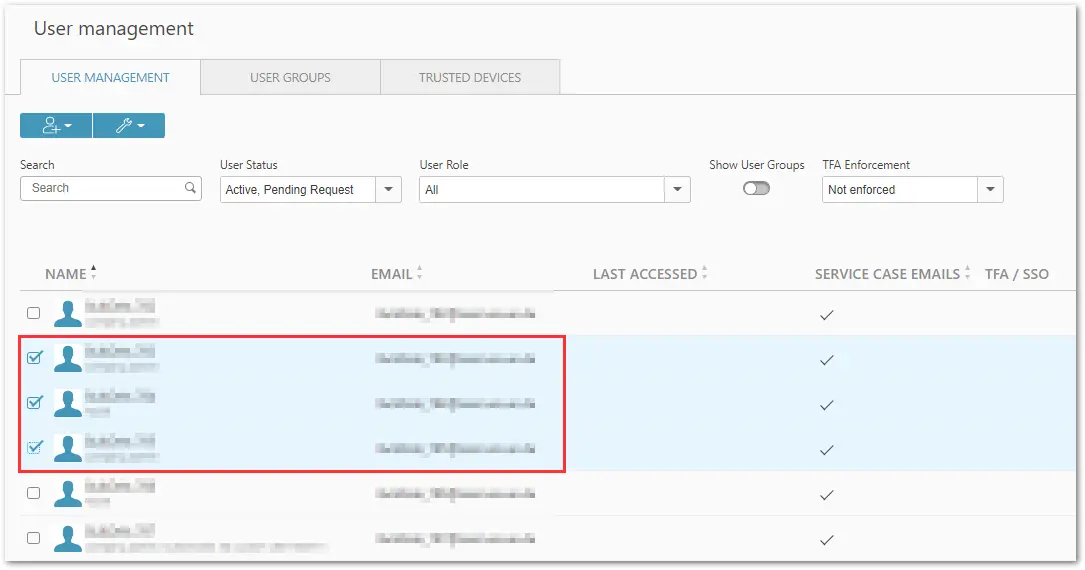Open the add user dropdown button
The image size is (1085, 570).
click(x=56, y=126)
